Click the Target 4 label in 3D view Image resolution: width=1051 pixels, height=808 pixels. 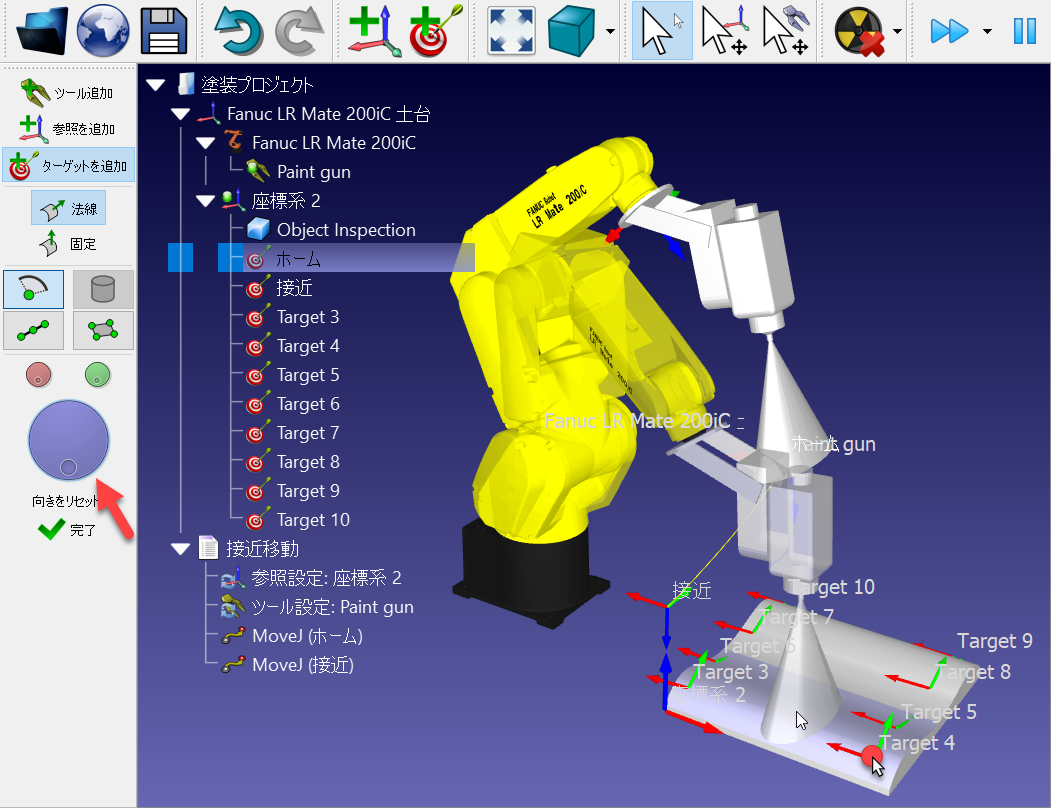(917, 743)
